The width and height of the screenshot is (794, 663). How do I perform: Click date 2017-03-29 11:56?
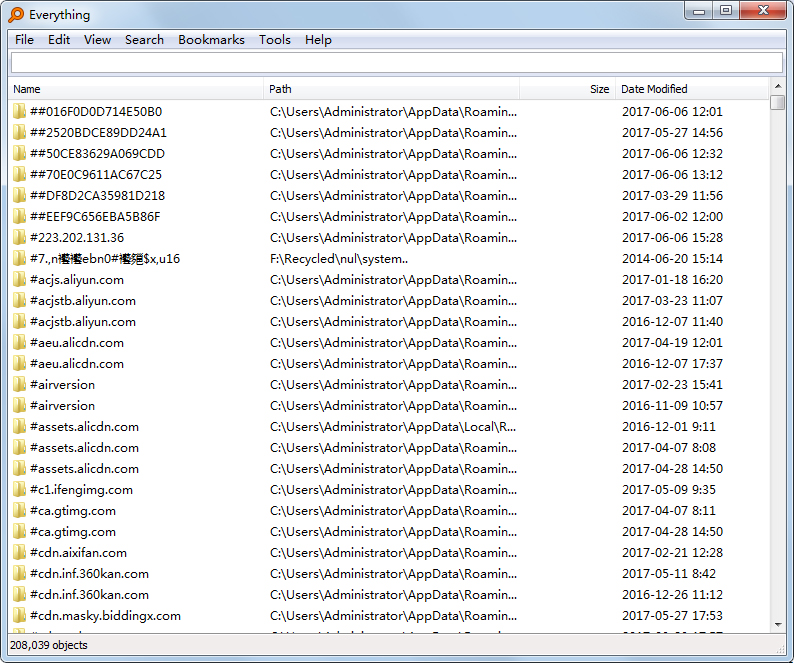[x=672, y=196]
